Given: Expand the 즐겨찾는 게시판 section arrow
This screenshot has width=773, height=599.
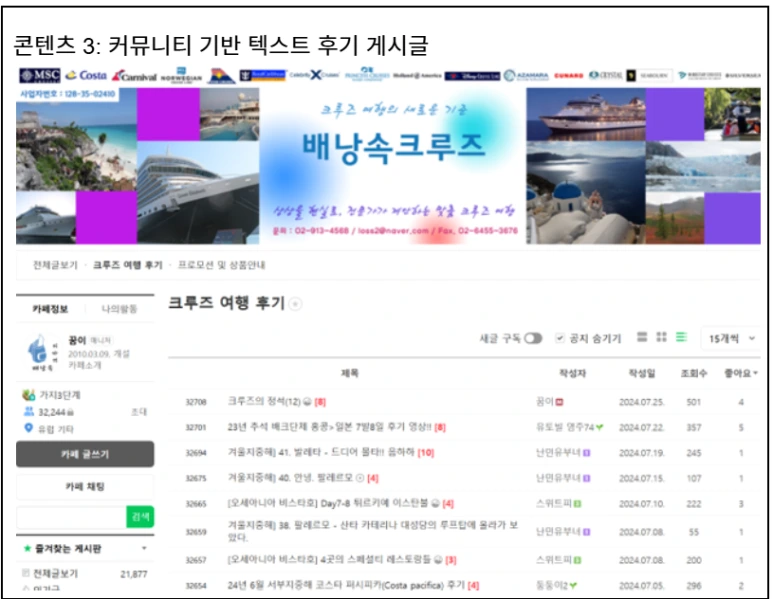Looking at the screenshot, I should (x=144, y=548).
